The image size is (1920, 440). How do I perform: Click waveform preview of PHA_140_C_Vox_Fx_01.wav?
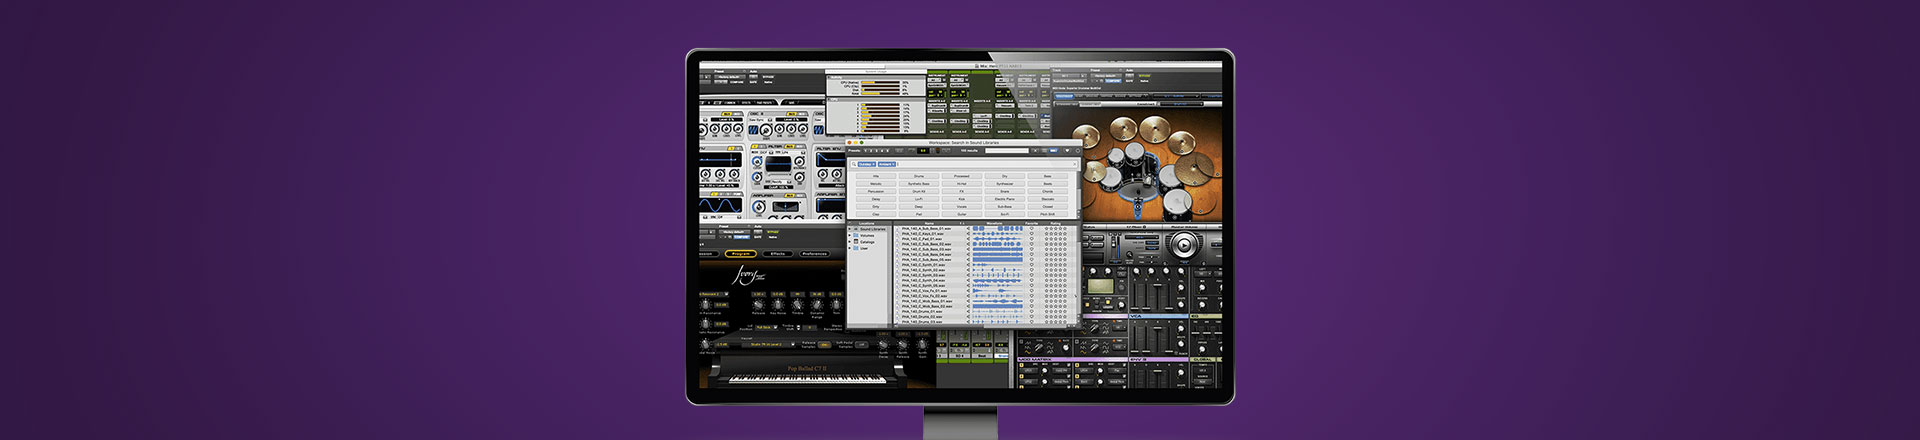coord(997,291)
